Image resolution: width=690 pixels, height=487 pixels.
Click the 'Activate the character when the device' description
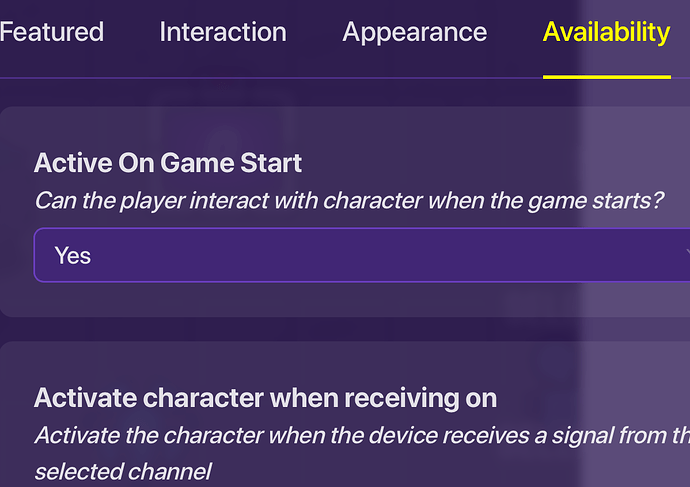tap(361, 435)
